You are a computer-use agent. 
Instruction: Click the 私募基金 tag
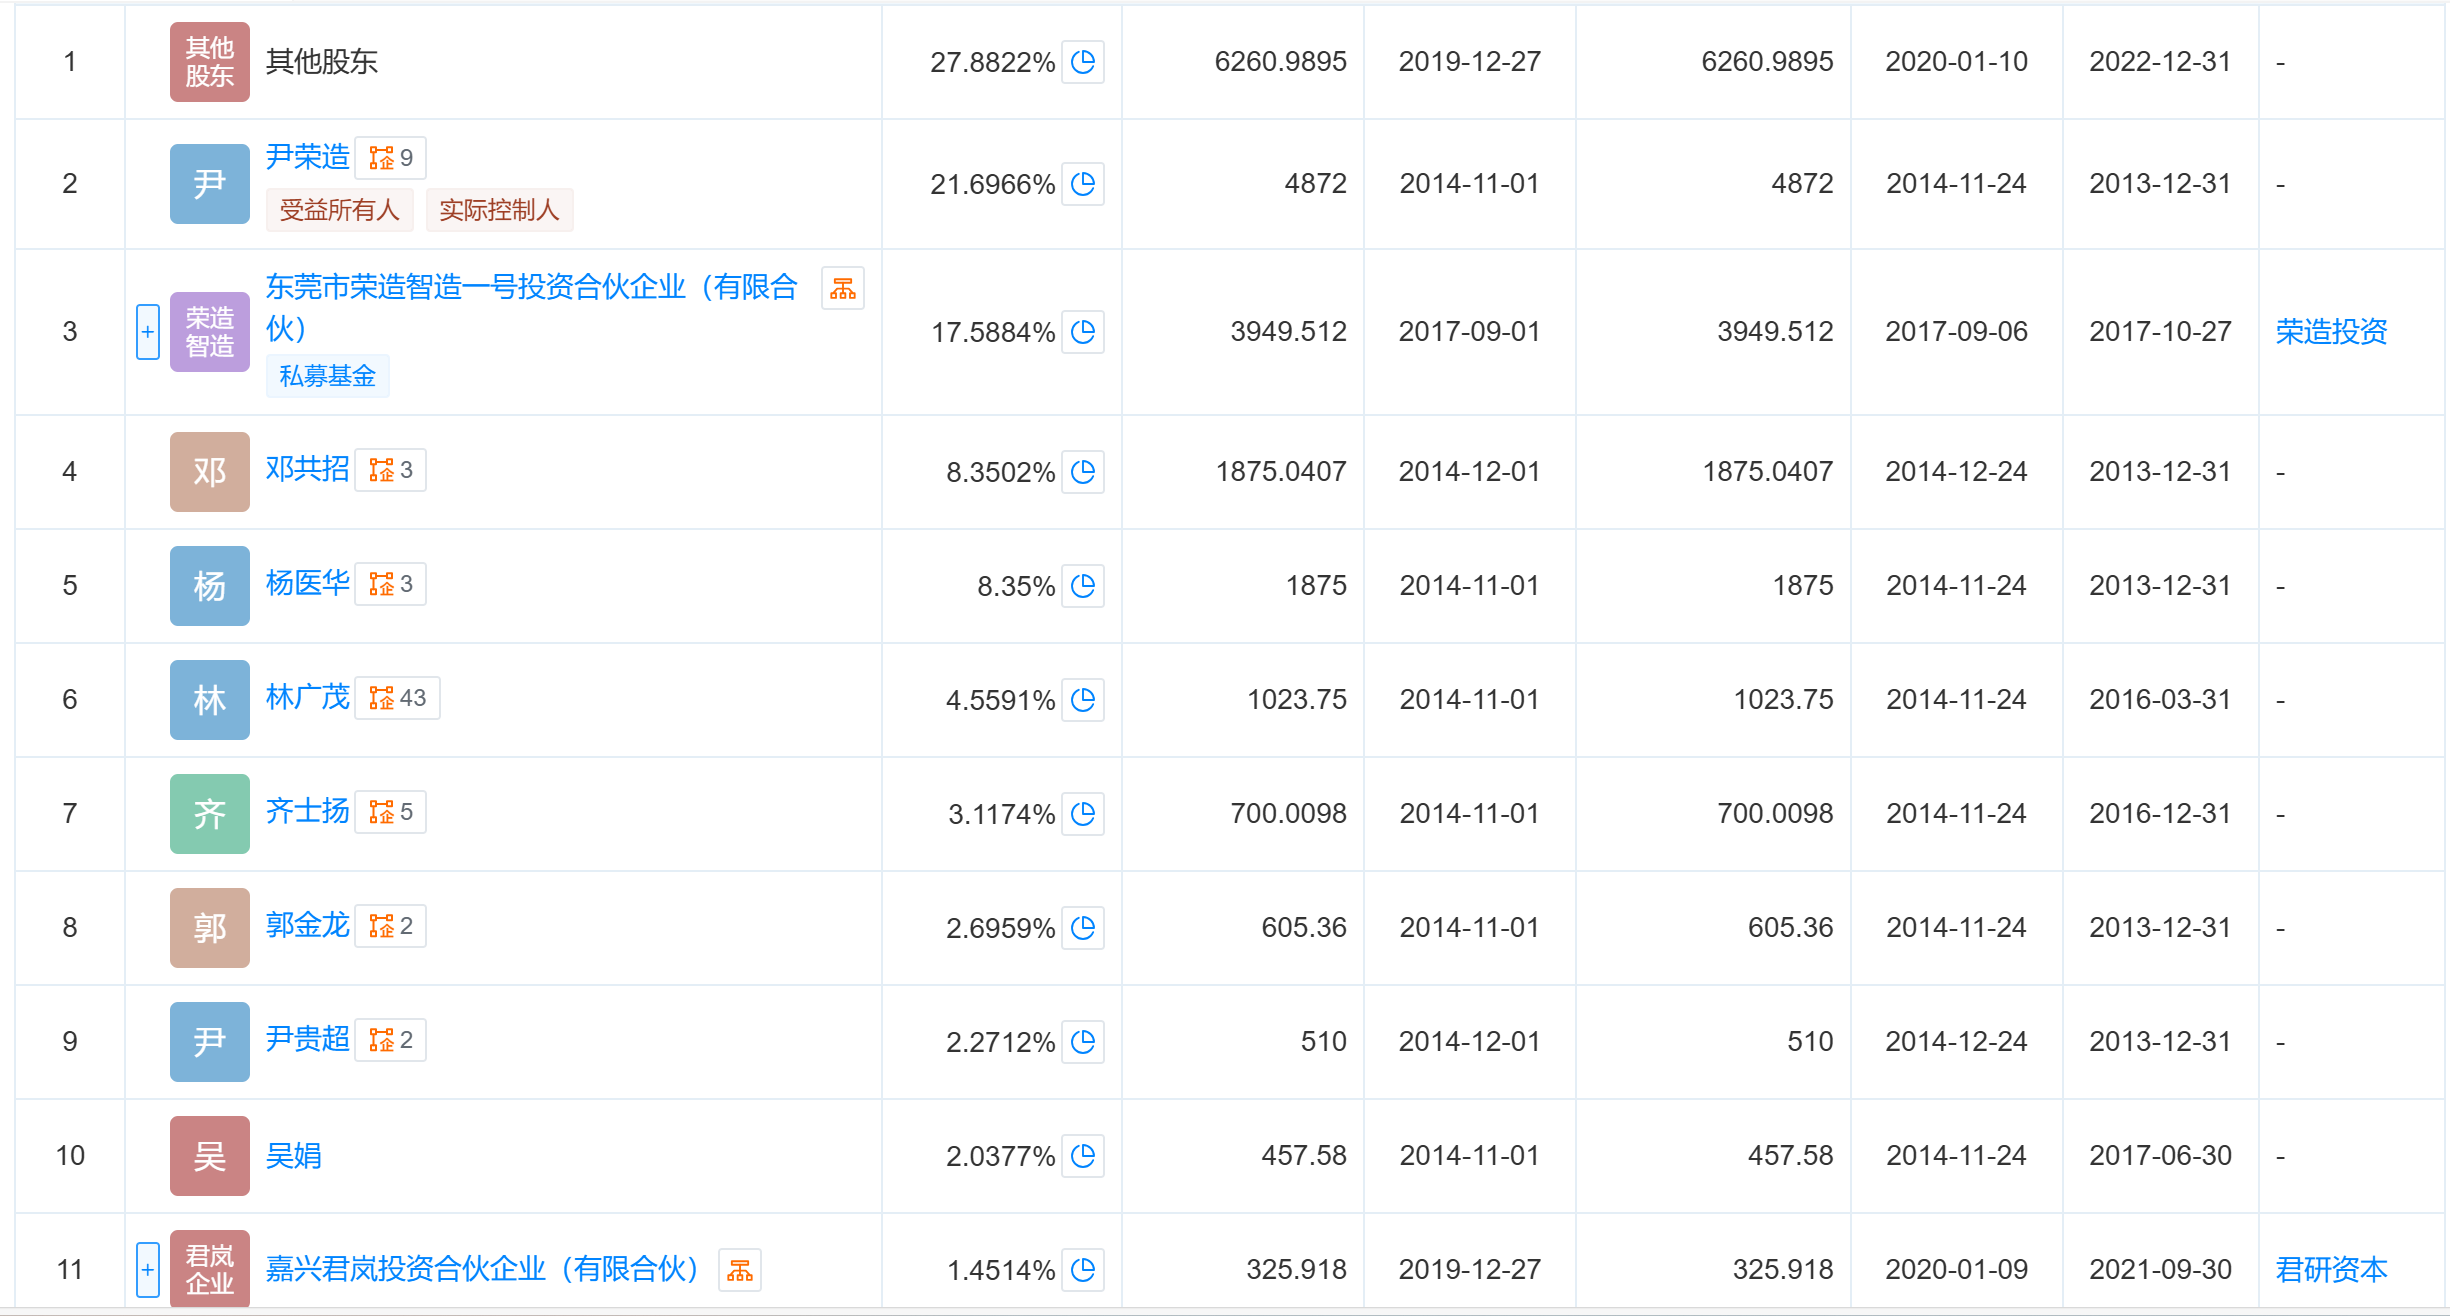(x=327, y=376)
